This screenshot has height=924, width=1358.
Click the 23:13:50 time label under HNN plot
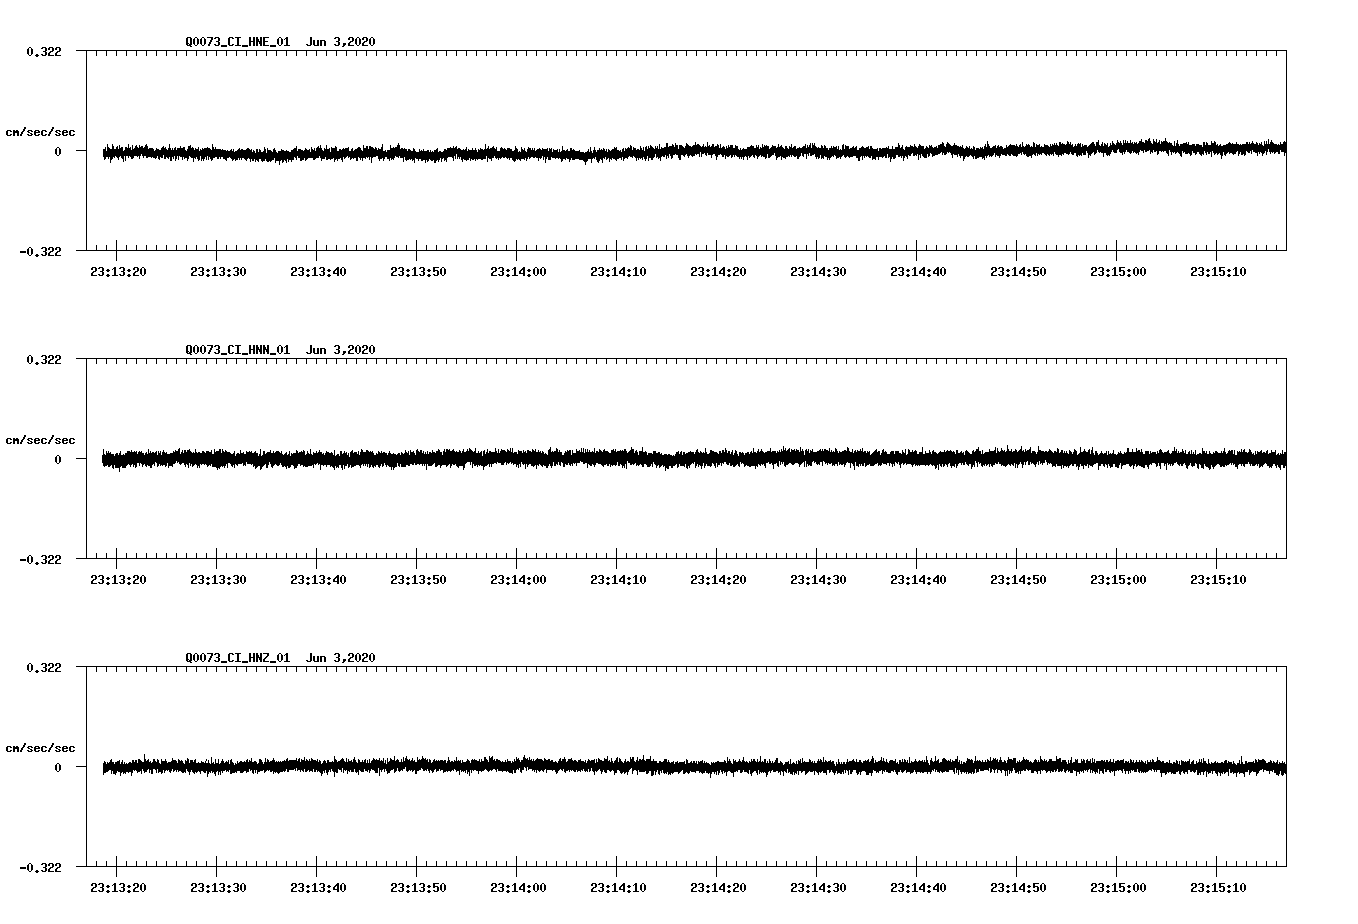point(418,580)
